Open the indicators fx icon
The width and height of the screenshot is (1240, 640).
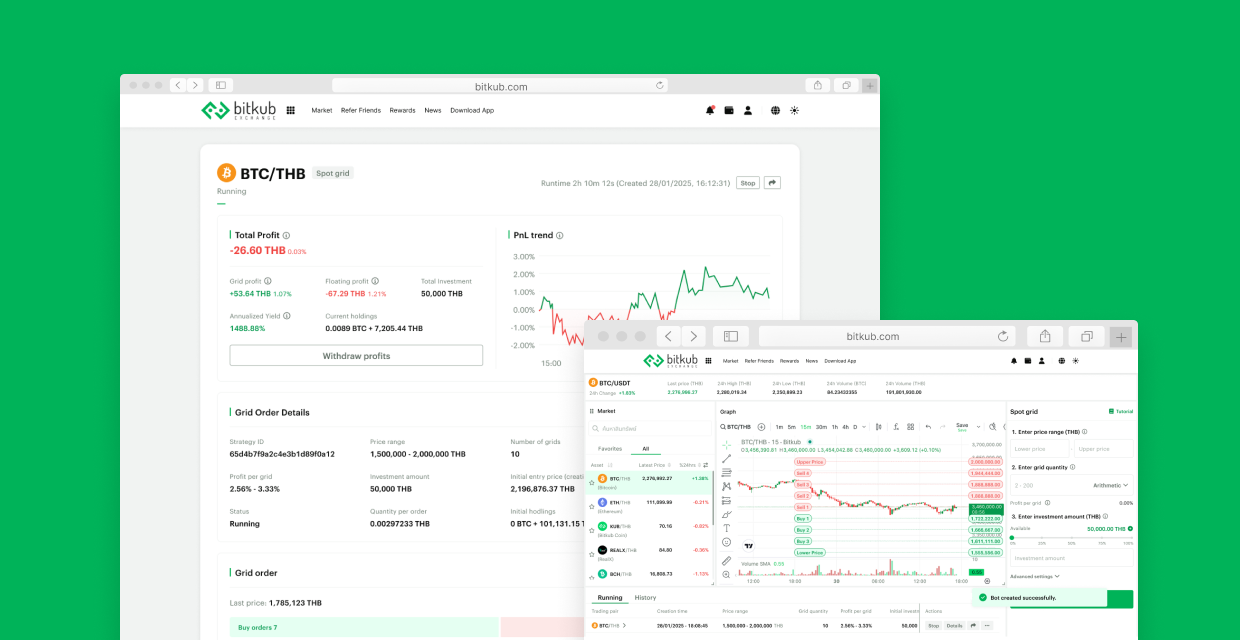(x=896, y=427)
